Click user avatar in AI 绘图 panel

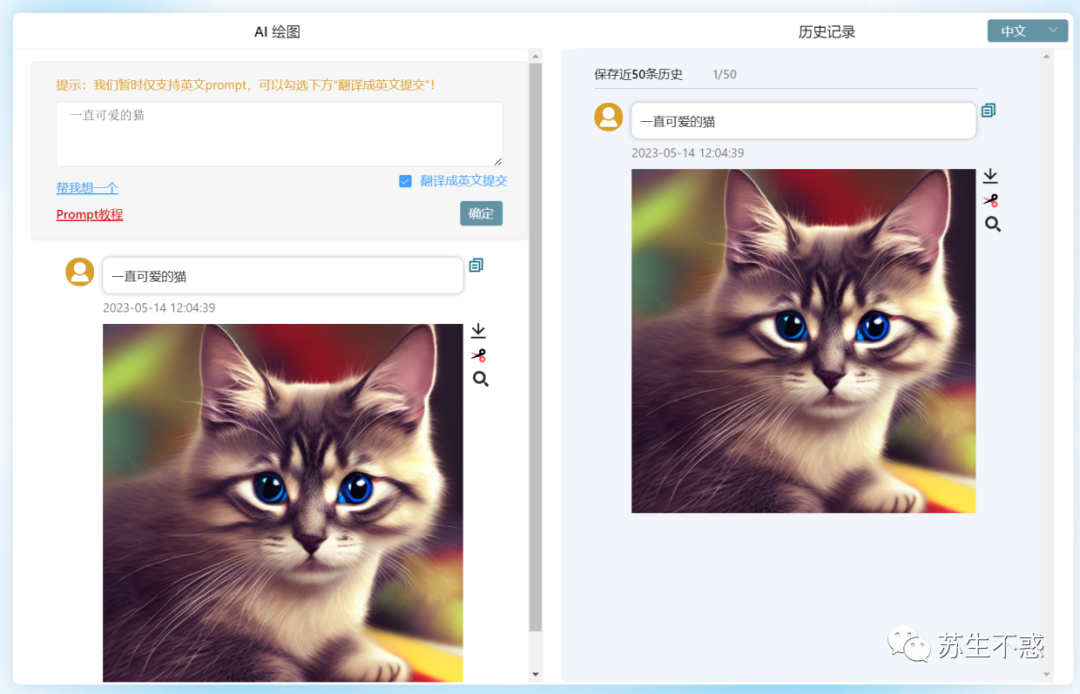click(80, 271)
